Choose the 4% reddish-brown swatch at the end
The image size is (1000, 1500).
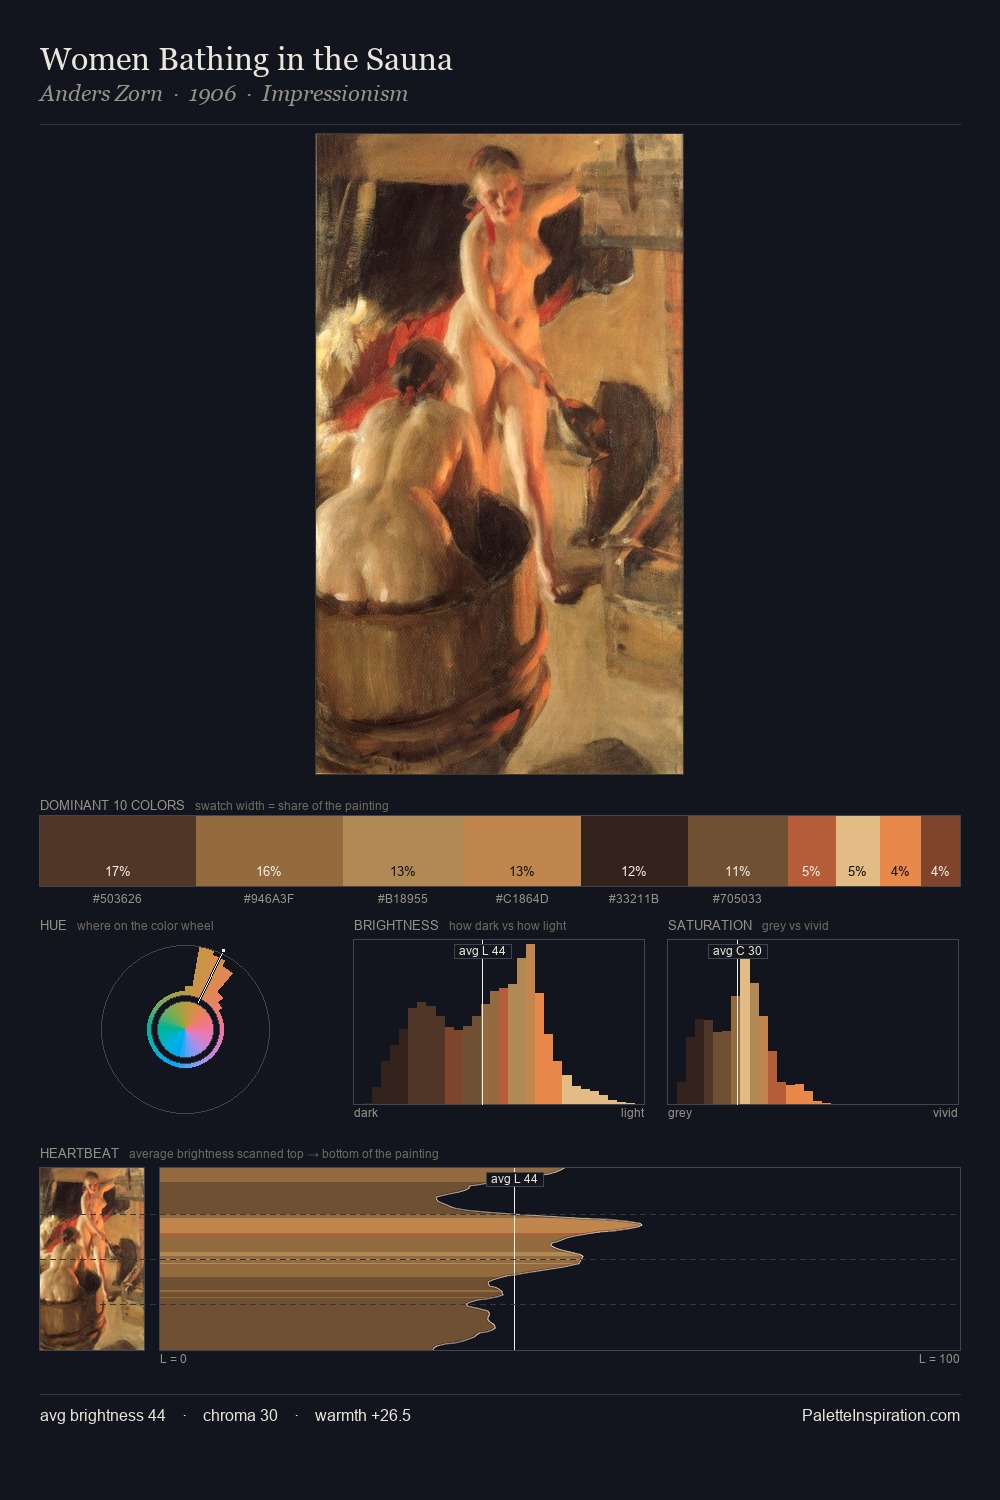point(940,851)
